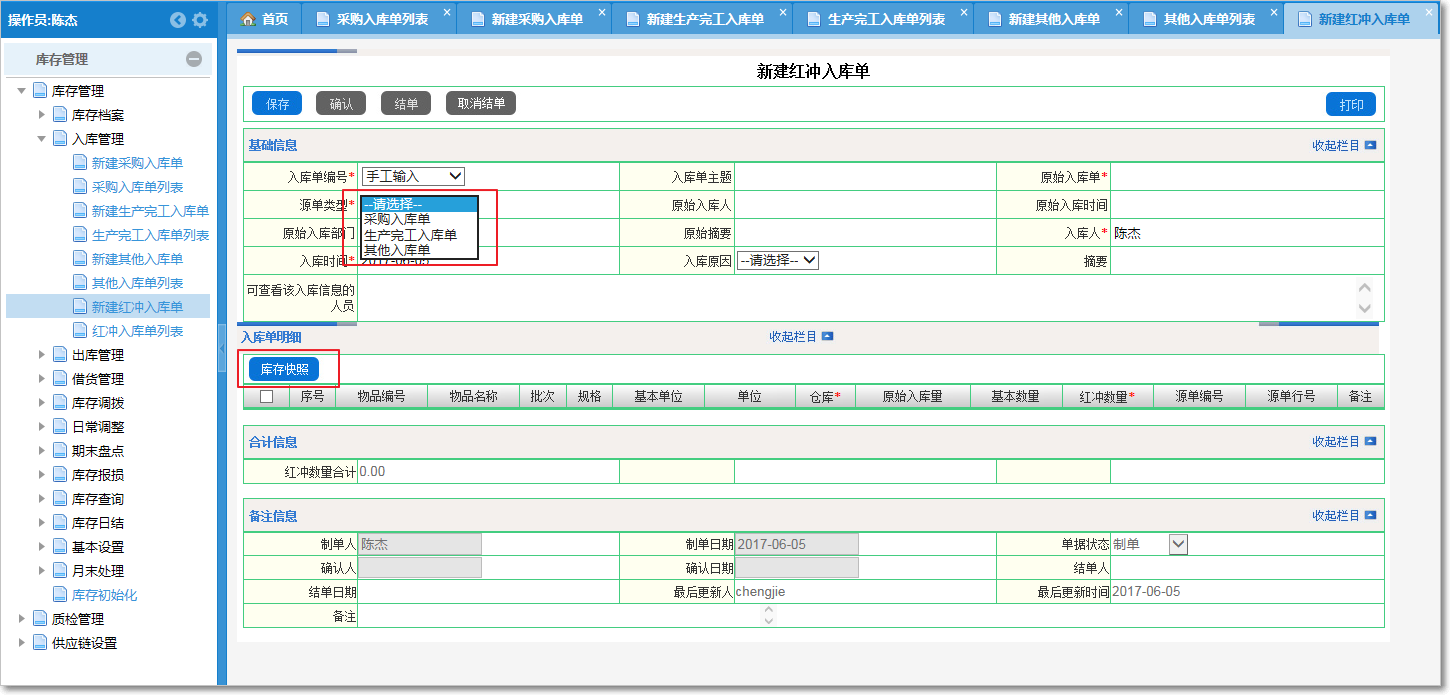Open the 入库单编号 手工输入 dropdown
This screenshot has width=1450, height=695.
point(413,176)
